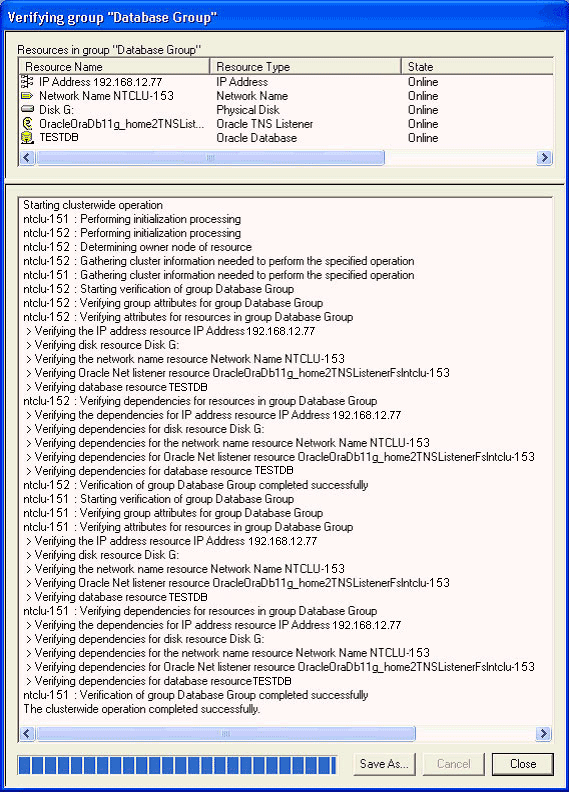This screenshot has width=569, height=792.
Task: Click left arrow of log pane scrollbar
Action: tap(27, 733)
